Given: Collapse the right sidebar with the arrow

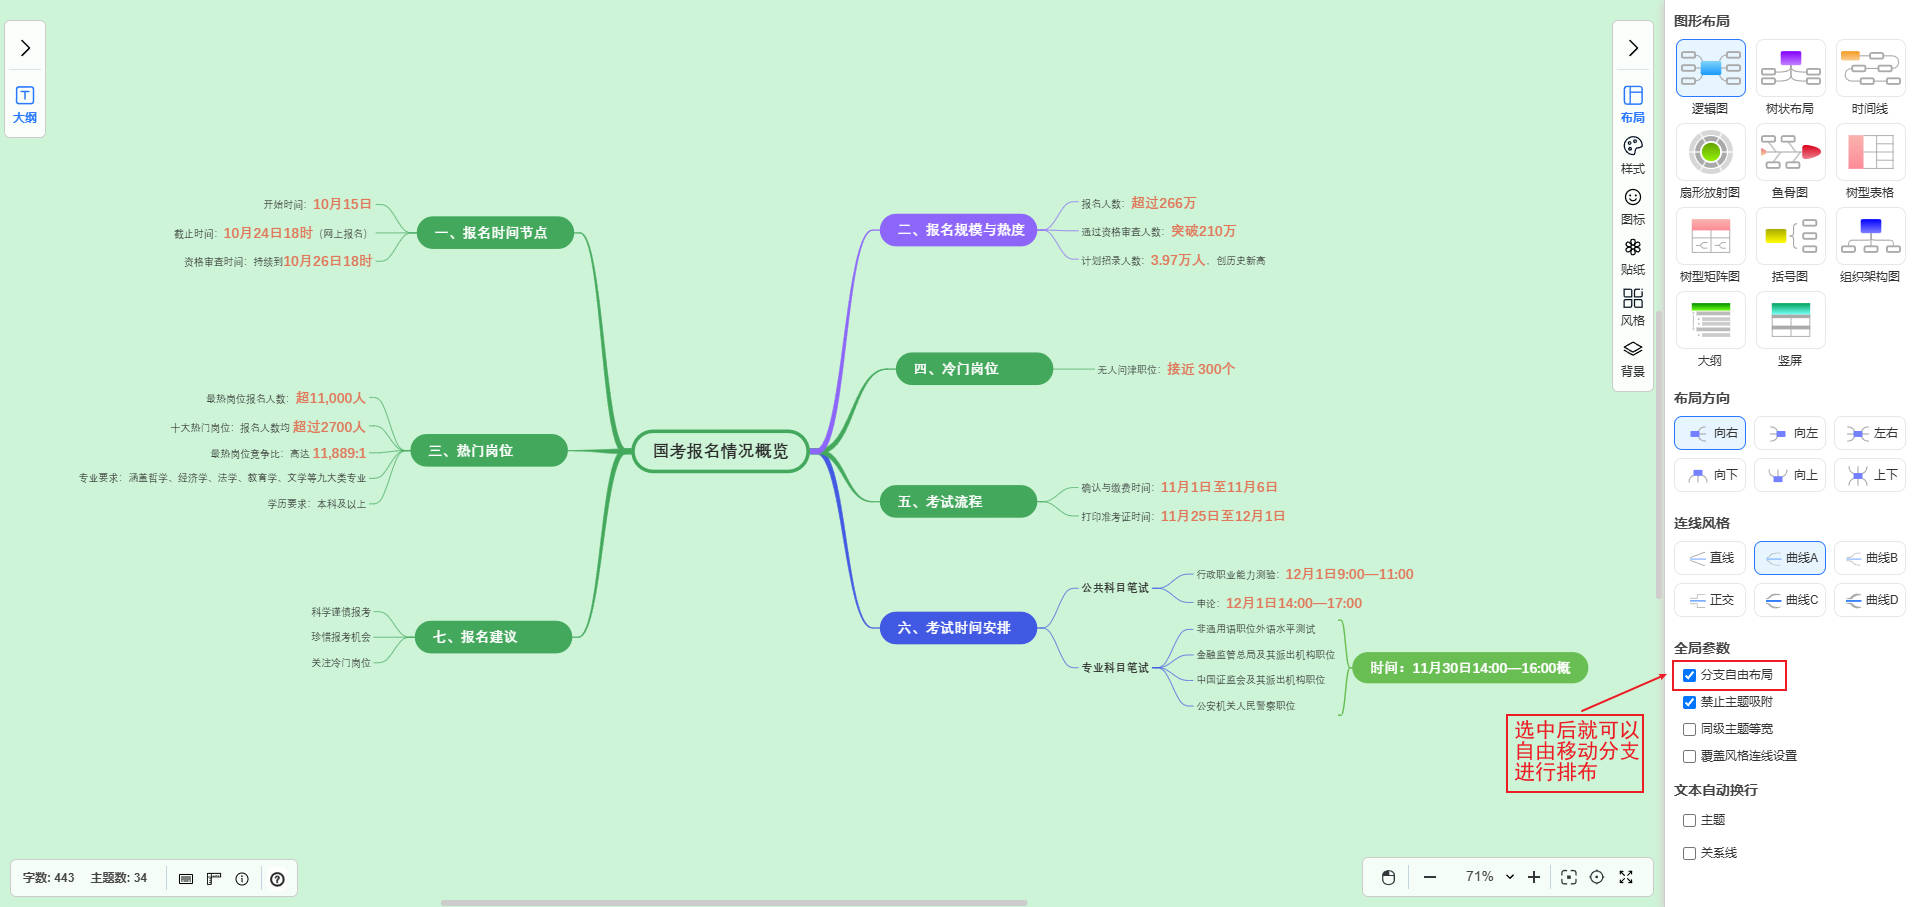Looking at the screenshot, I should (1632, 48).
